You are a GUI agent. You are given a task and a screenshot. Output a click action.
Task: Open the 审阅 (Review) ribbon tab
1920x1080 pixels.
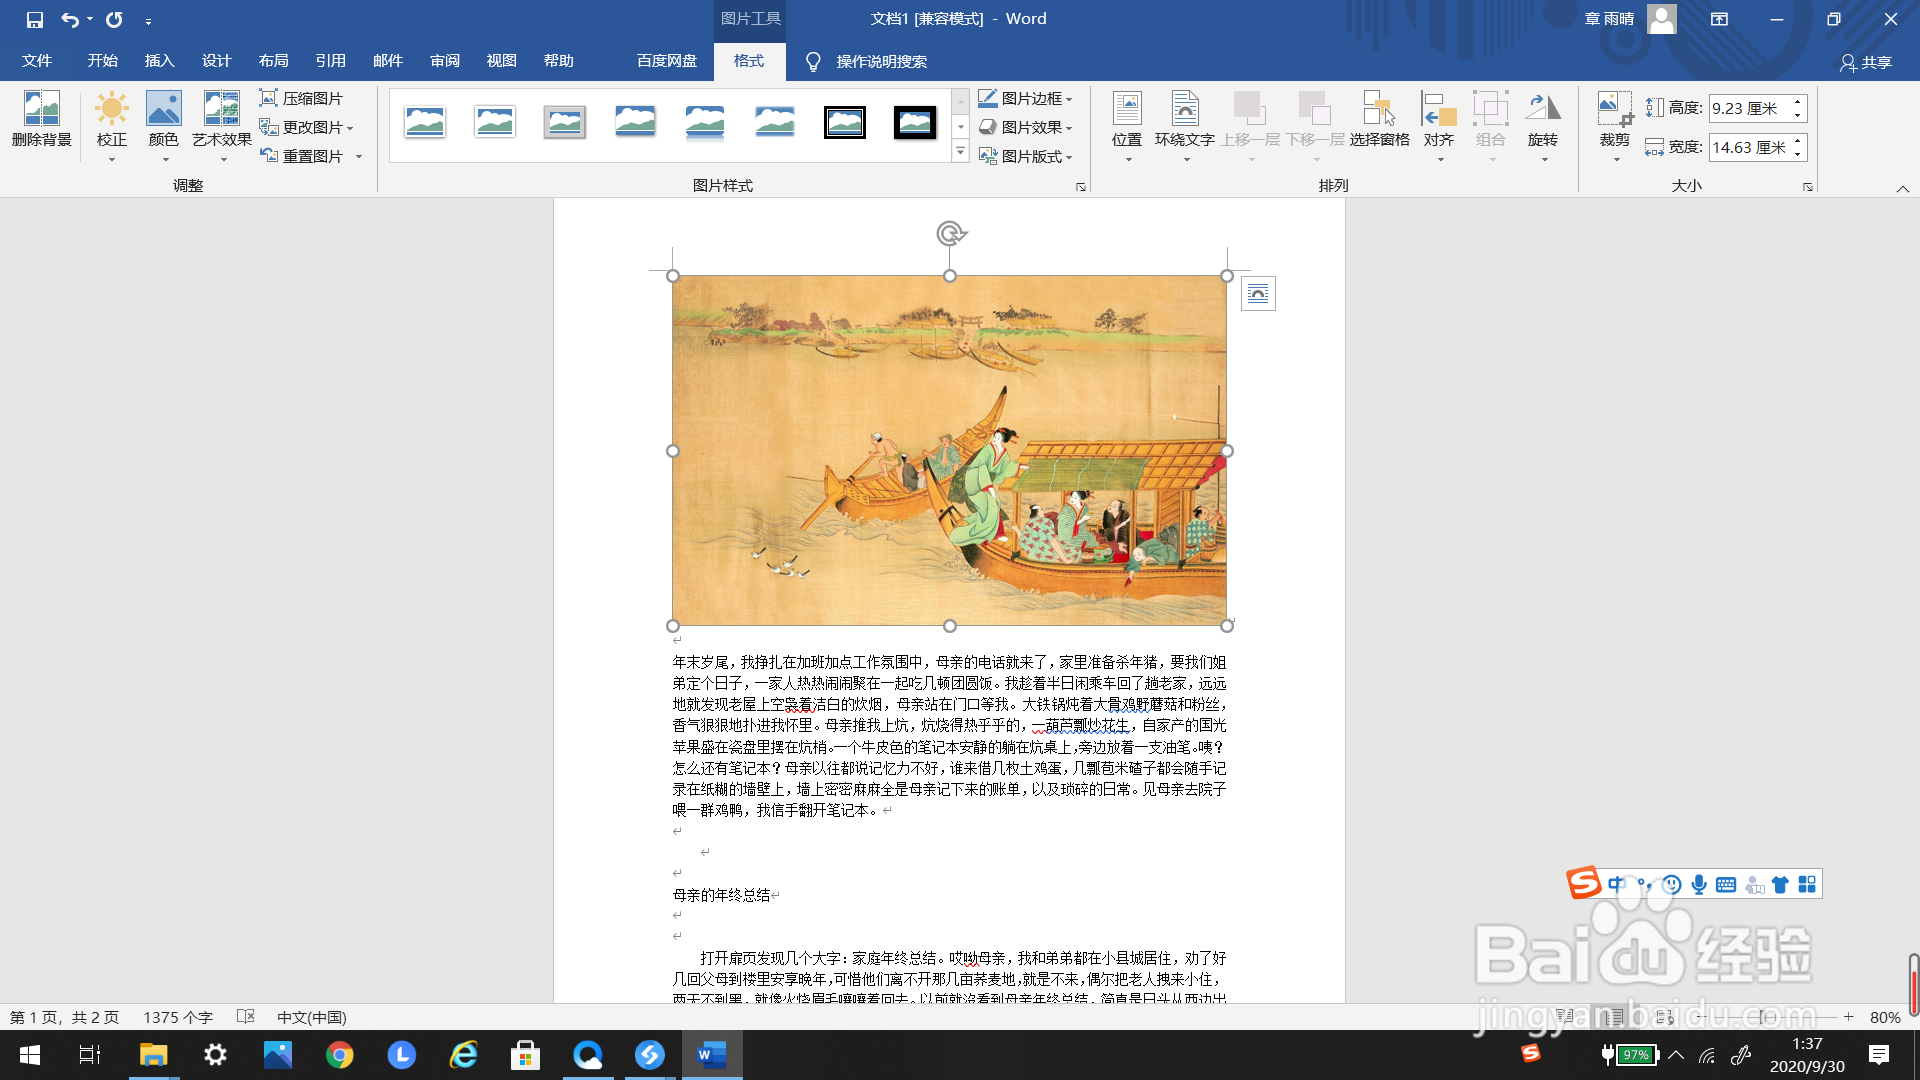click(x=444, y=60)
